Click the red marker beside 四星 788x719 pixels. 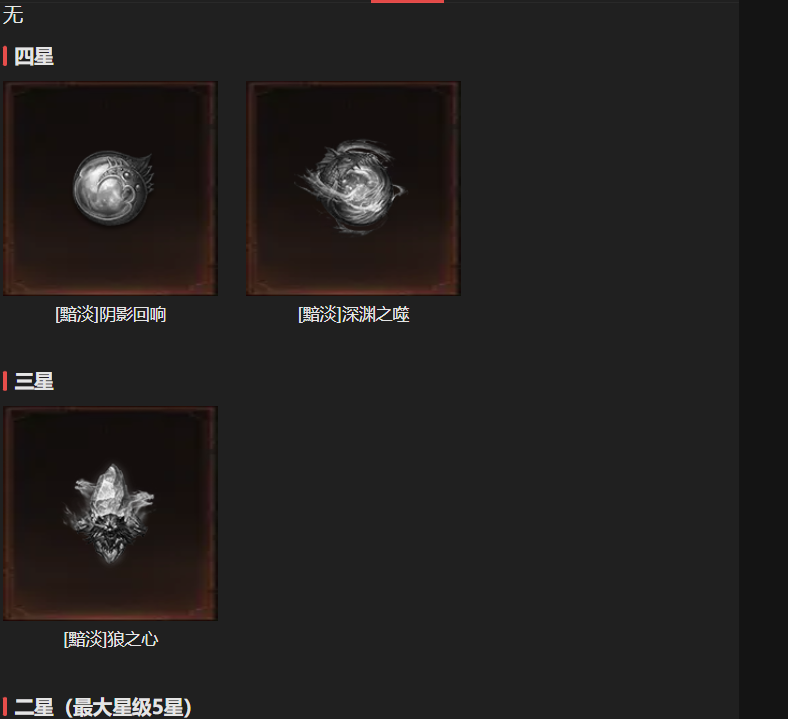(5, 56)
